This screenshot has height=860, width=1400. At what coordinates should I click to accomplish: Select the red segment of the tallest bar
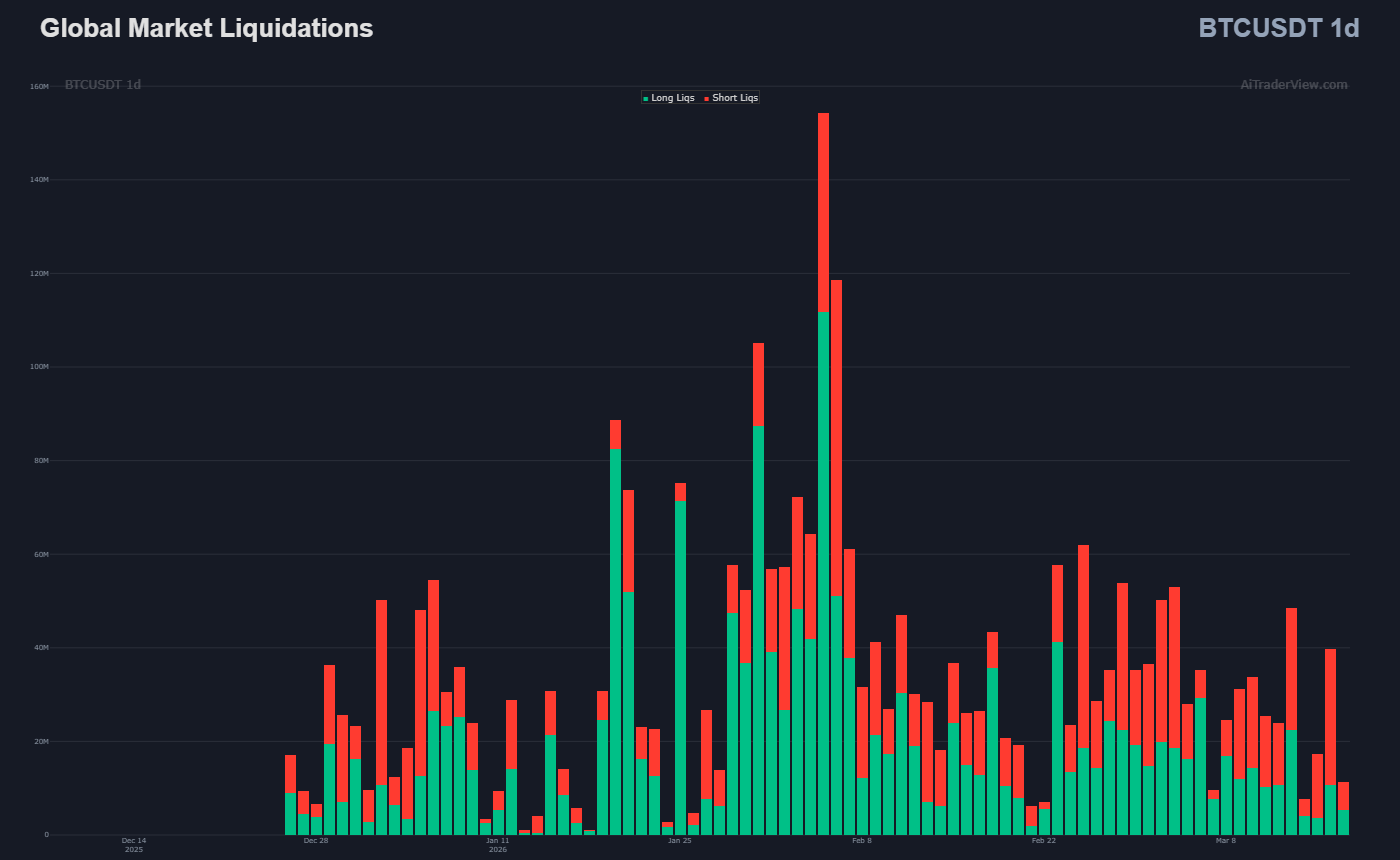823,210
